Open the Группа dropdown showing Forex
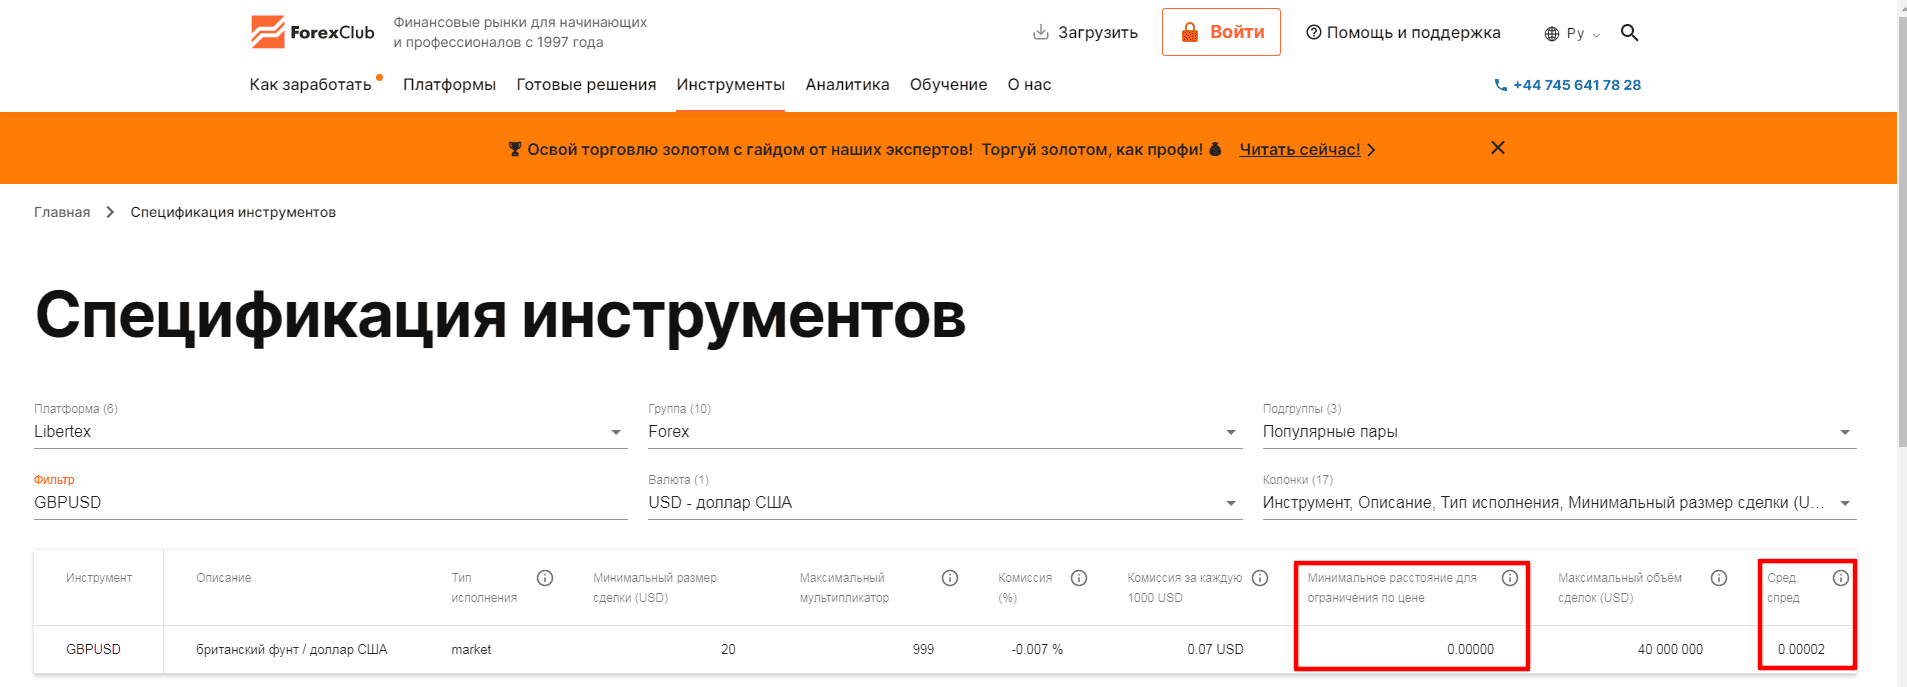 [945, 432]
